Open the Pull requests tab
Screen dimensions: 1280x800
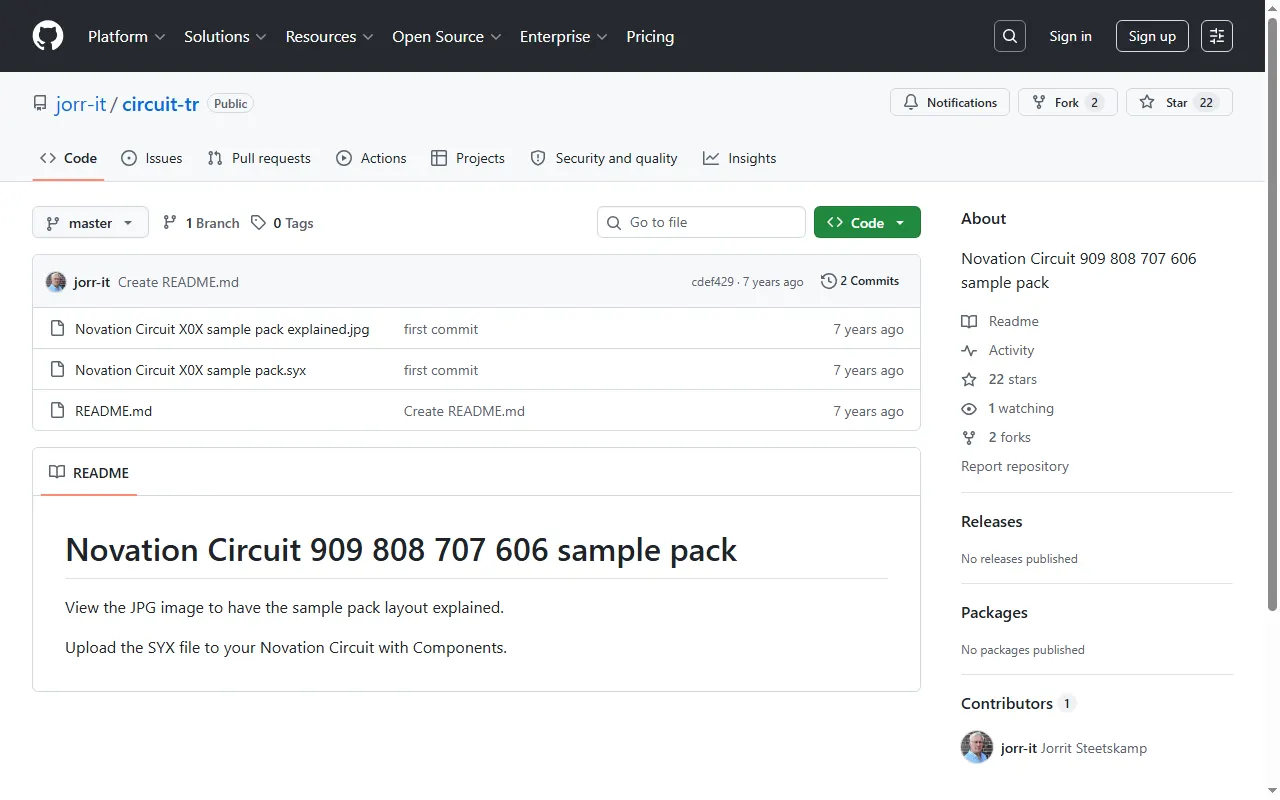click(259, 158)
